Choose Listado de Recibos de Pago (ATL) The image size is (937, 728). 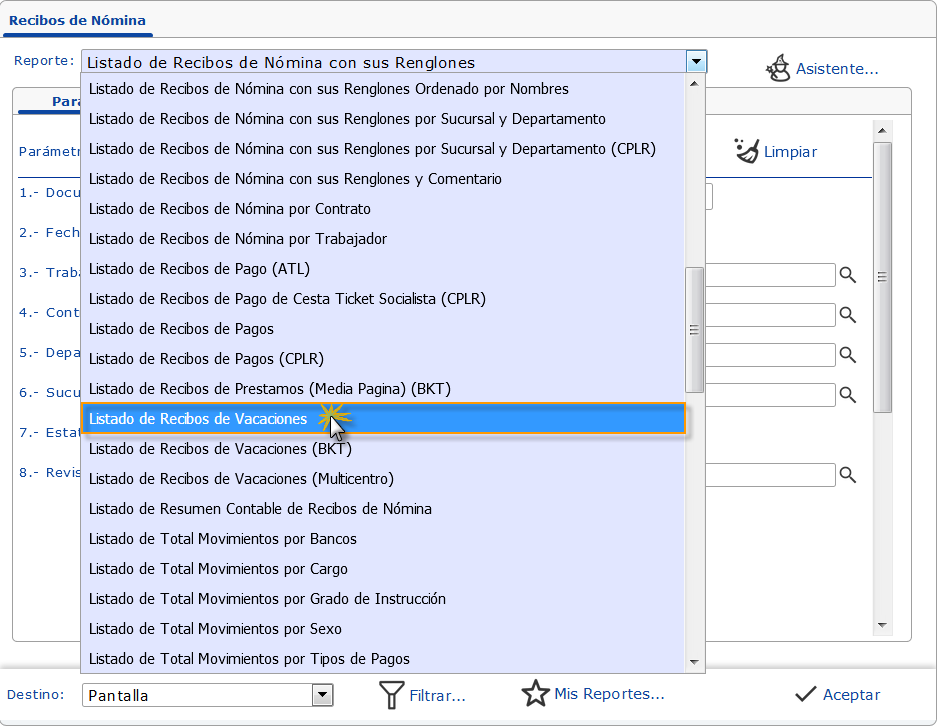click(199, 269)
